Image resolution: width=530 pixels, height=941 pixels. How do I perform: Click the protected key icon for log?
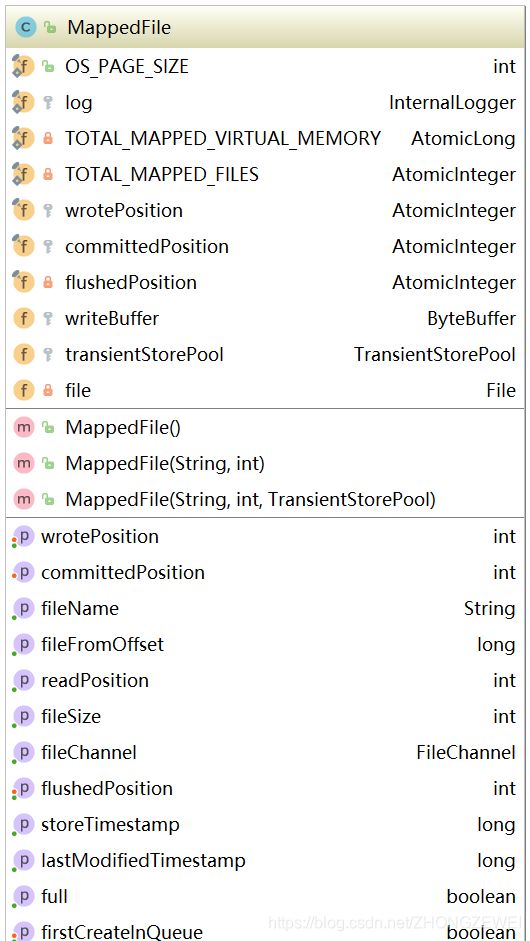tap(48, 103)
